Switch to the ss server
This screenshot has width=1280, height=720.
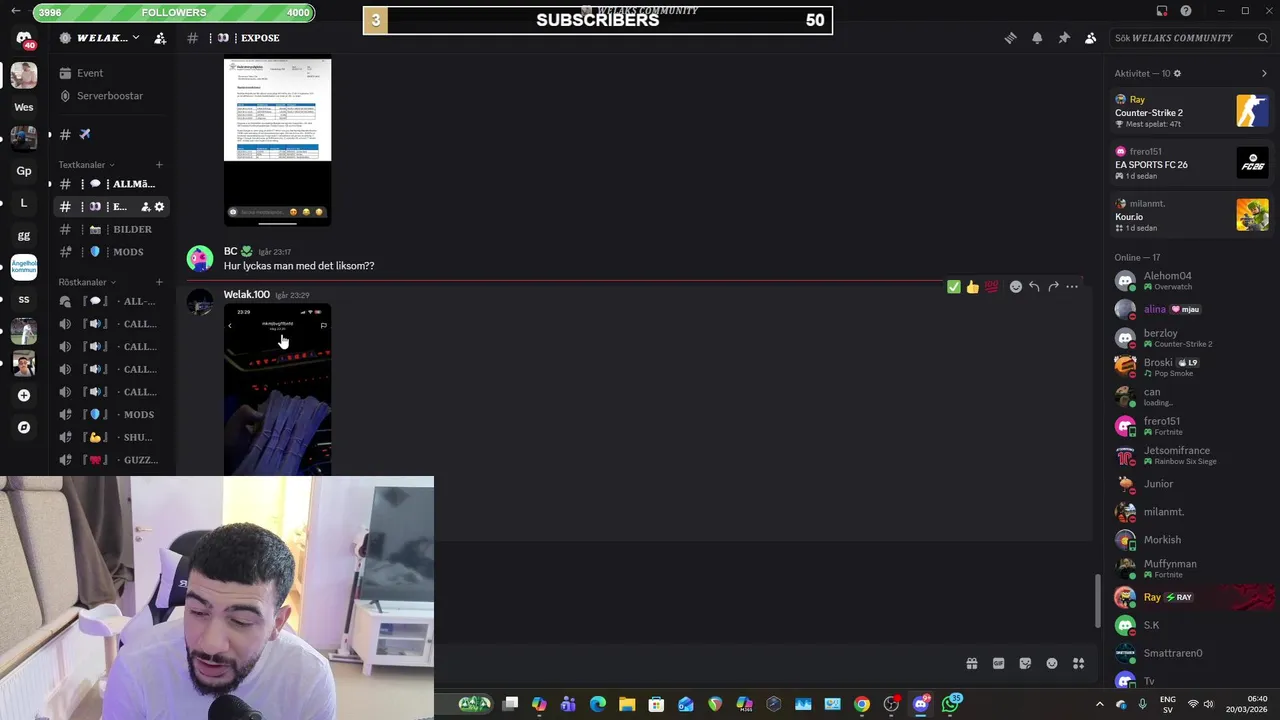pos(24,299)
